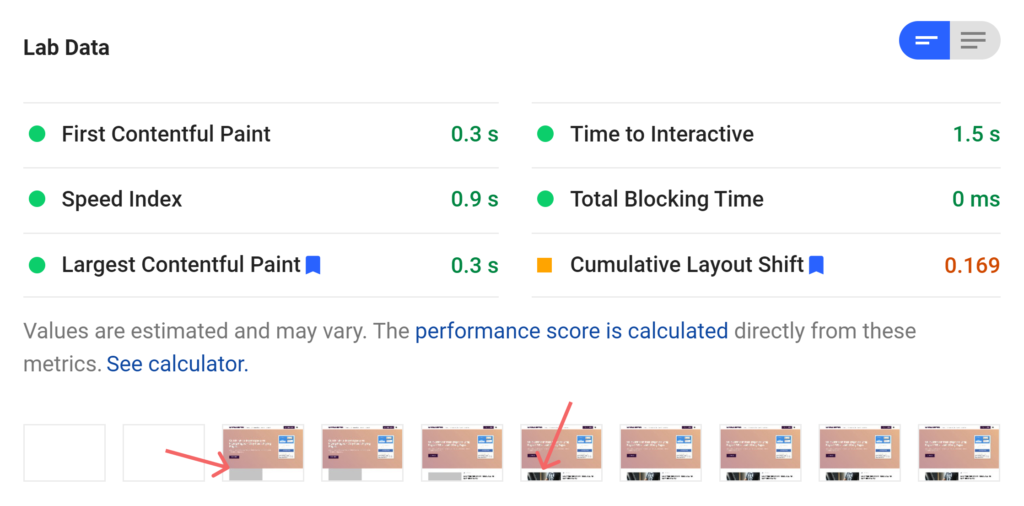
Task: Switch to the compact metrics view toggle
Action: tap(925, 41)
